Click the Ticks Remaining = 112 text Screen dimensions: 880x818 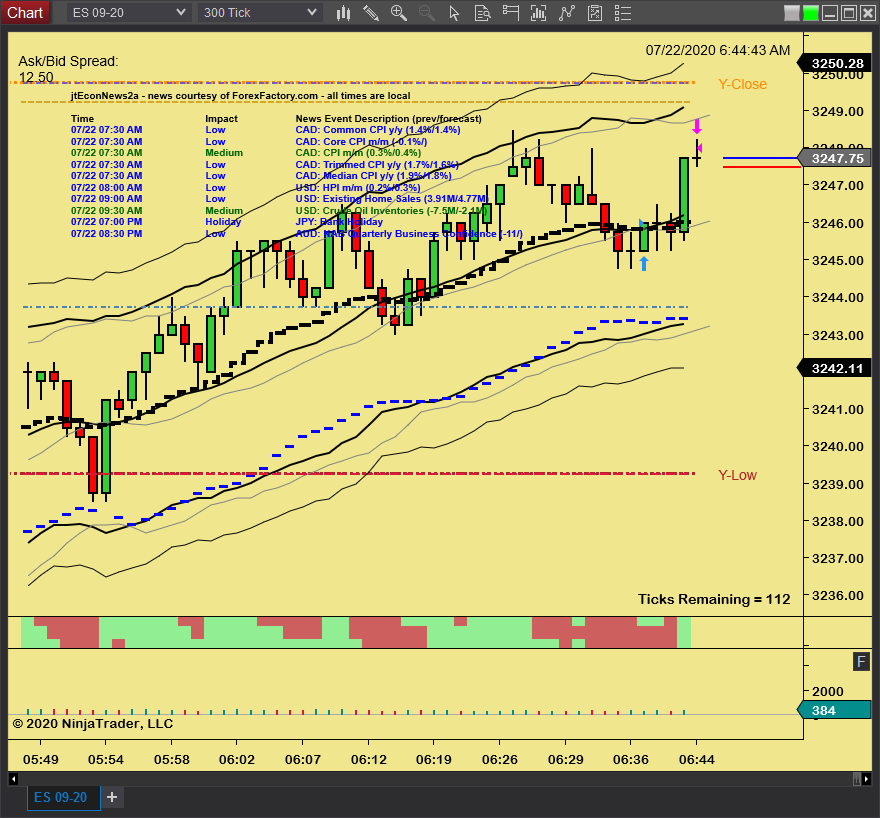[714, 599]
